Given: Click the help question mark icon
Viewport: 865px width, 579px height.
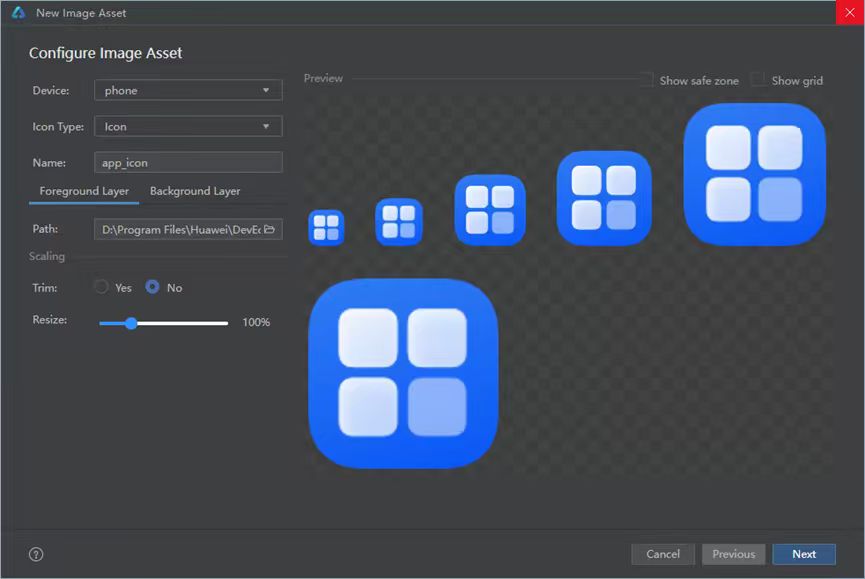Looking at the screenshot, I should pos(37,554).
